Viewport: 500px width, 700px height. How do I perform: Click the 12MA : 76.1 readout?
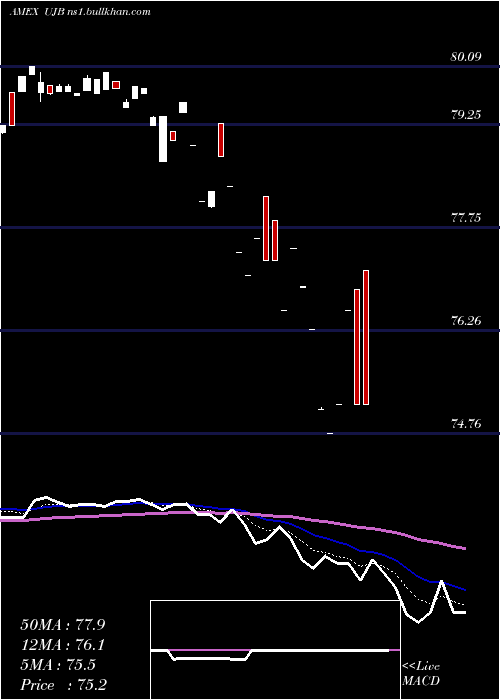pos(63,645)
